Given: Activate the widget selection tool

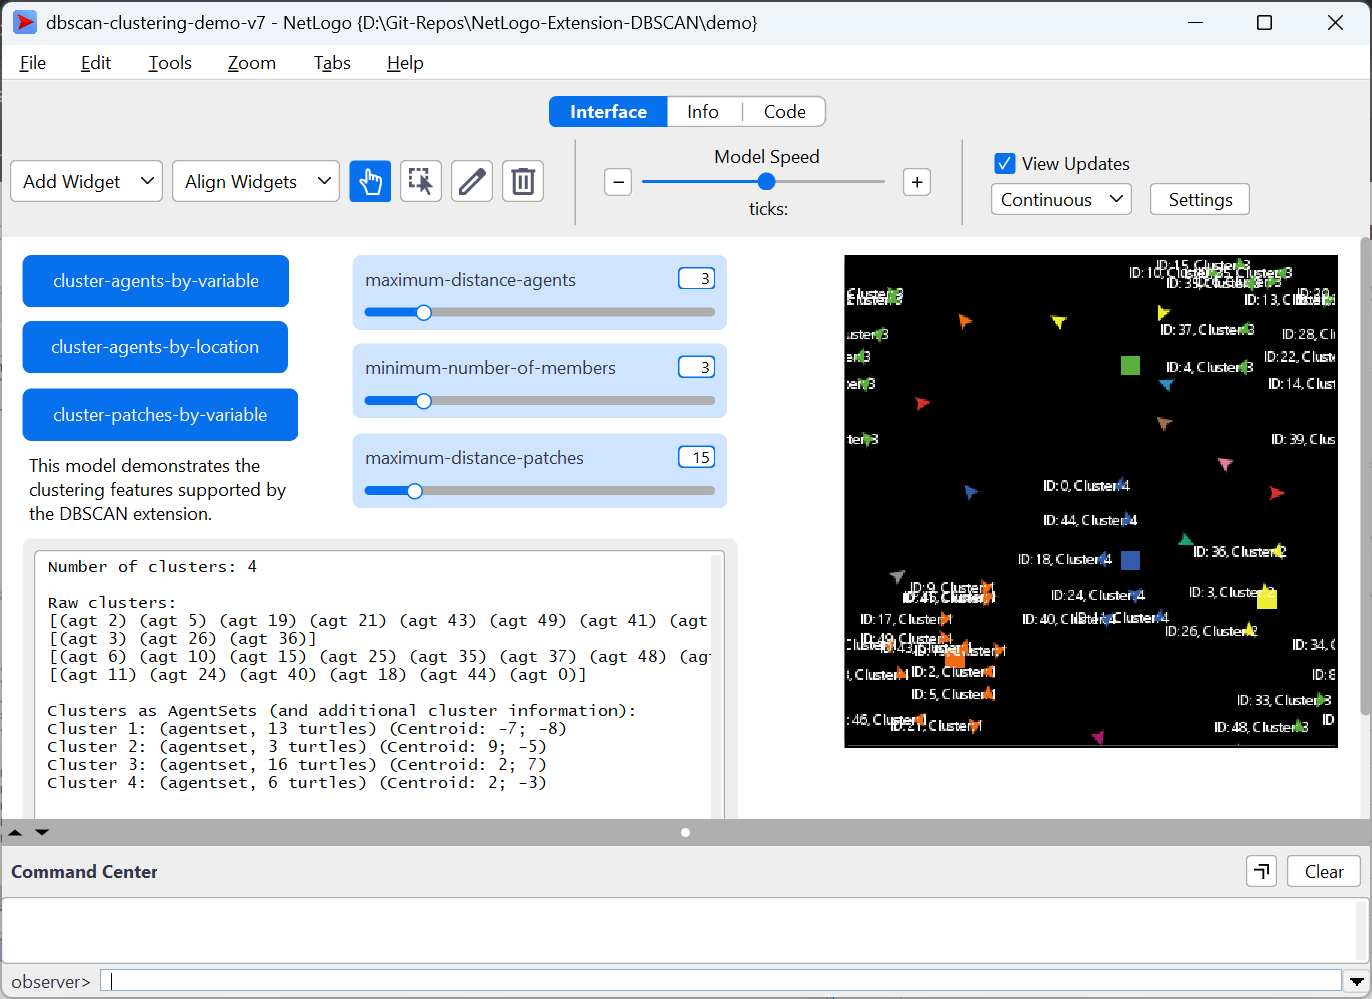Looking at the screenshot, I should (421, 181).
